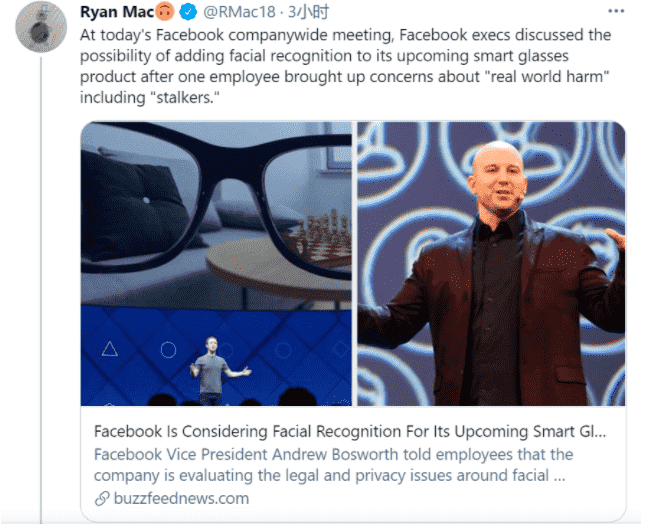Viewport: 652px width, 529px height.
Task: Click the link chain icon beside buzzfeednews.com
Action: click(x=102, y=498)
